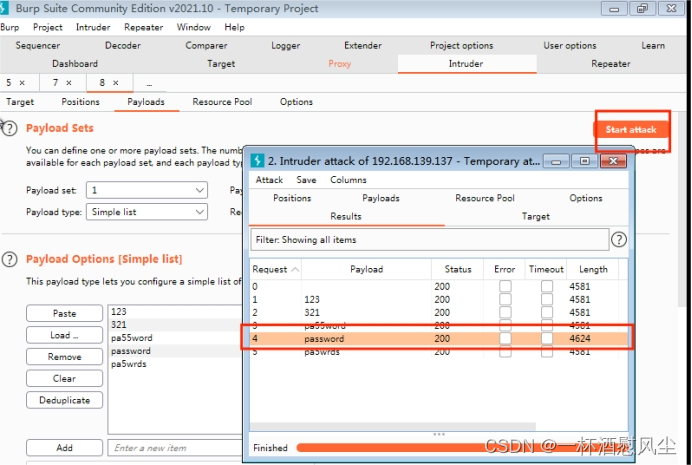Click the Enter a new item field
Image resolution: width=692 pixels, height=465 pixels.
click(175, 448)
